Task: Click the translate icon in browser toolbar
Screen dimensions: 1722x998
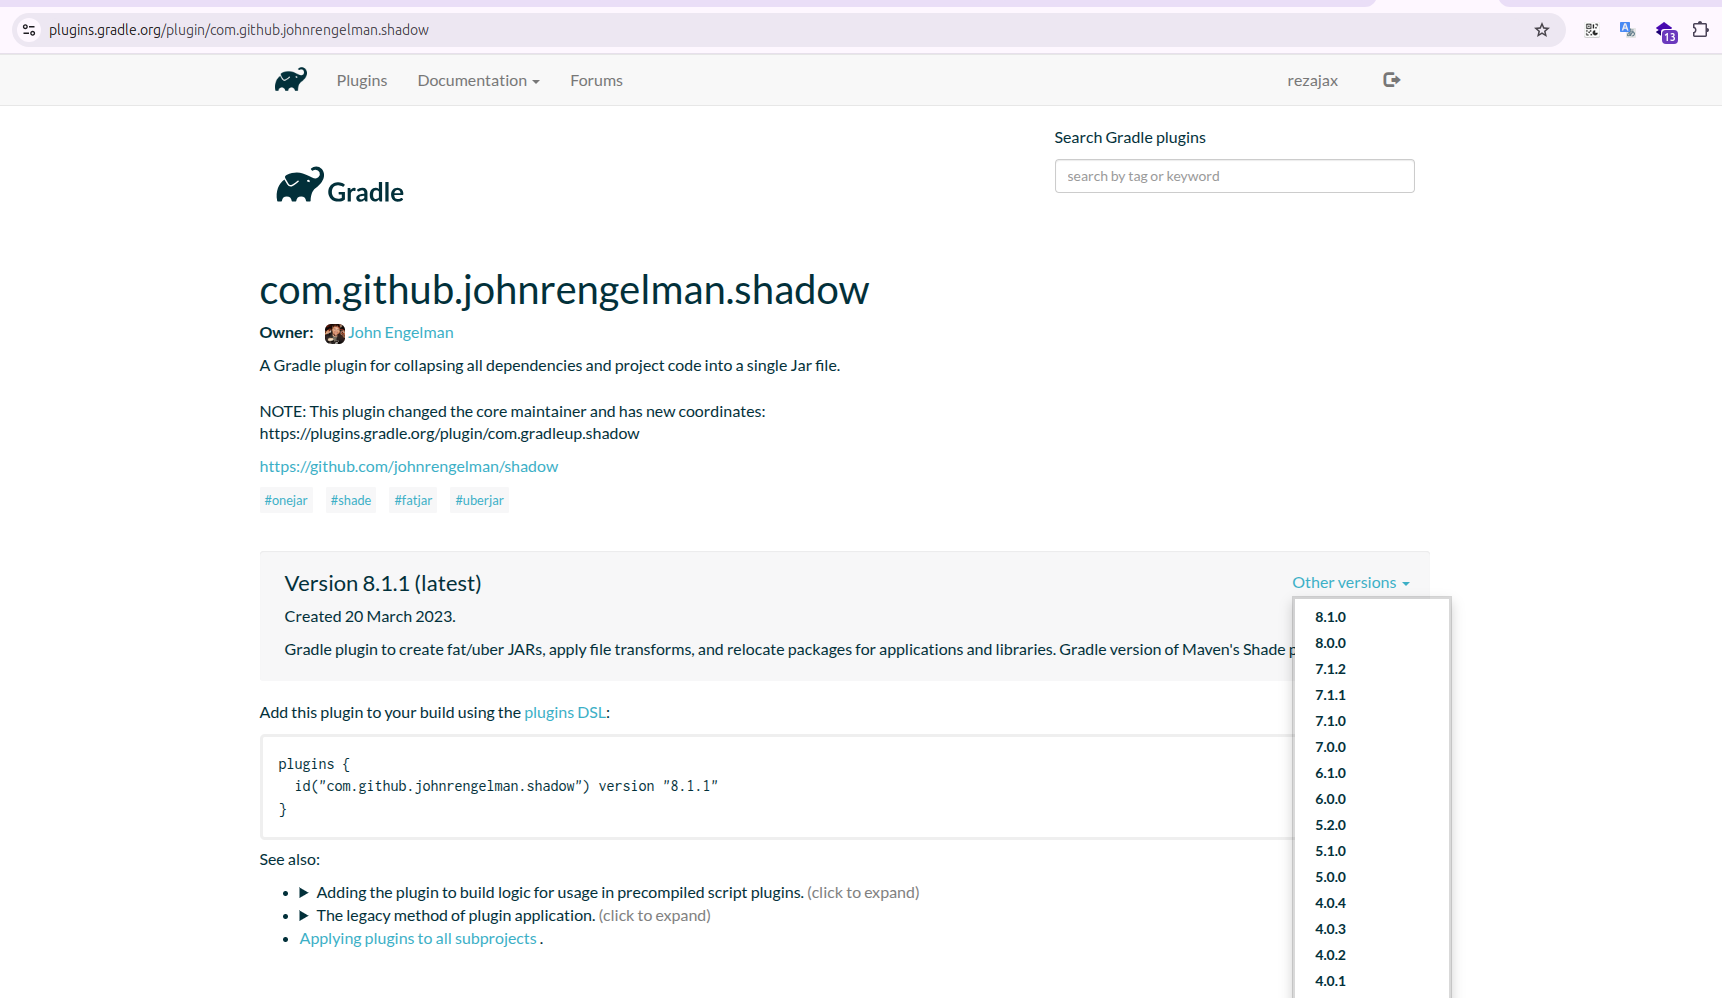Action: (1627, 30)
